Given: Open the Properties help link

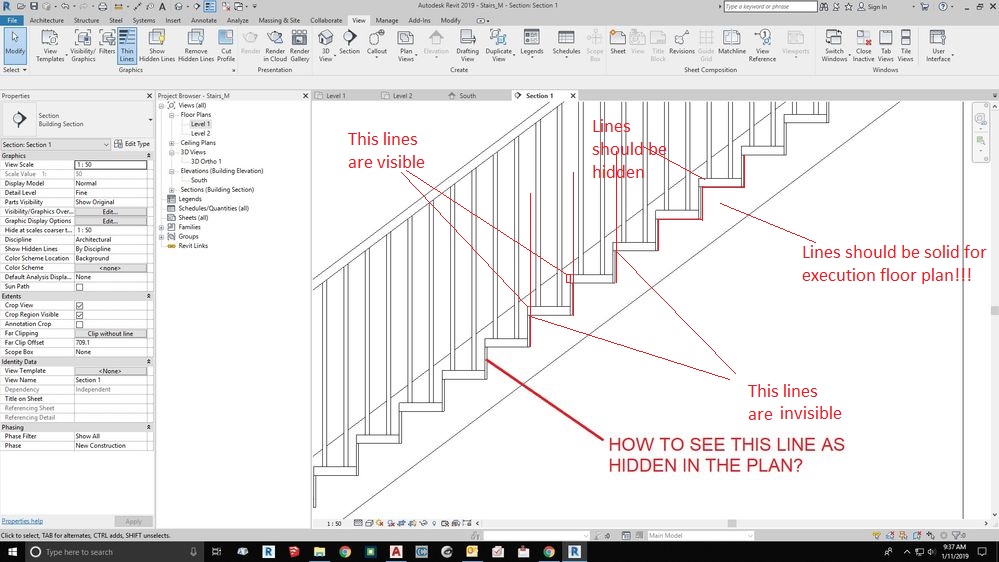Looking at the screenshot, I should 22,521.
